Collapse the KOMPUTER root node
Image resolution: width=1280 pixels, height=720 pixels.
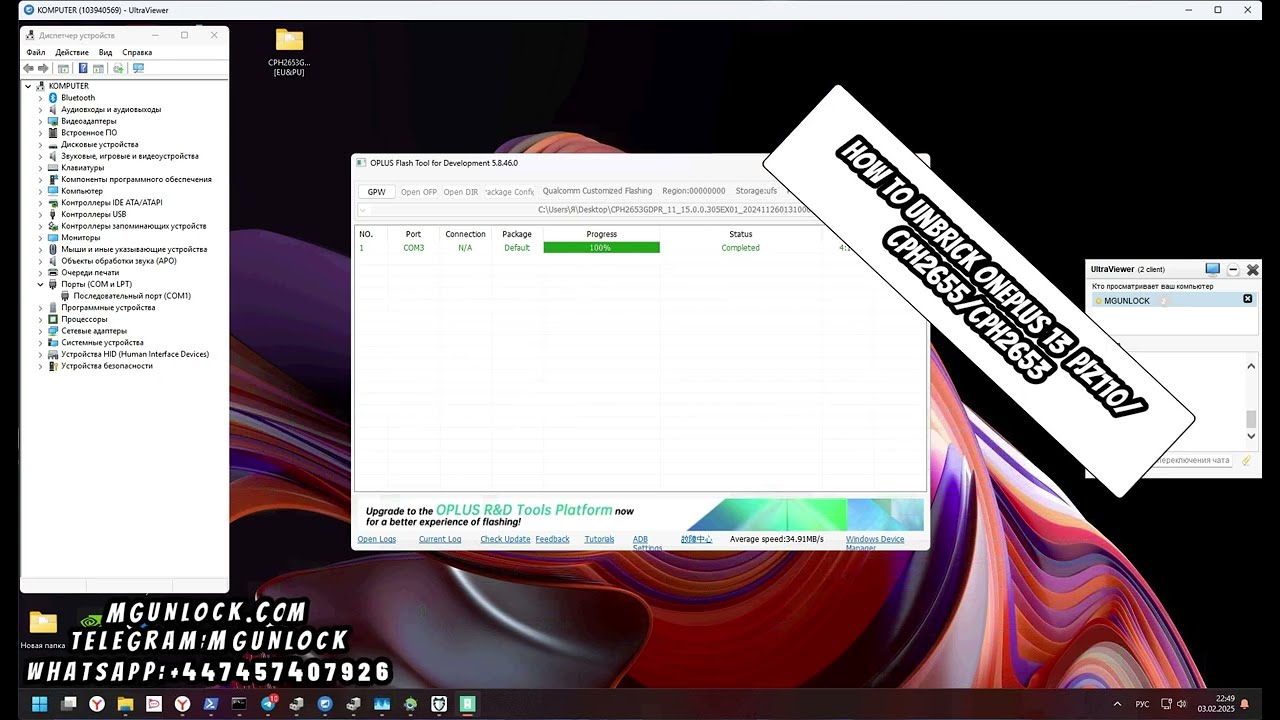point(28,86)
